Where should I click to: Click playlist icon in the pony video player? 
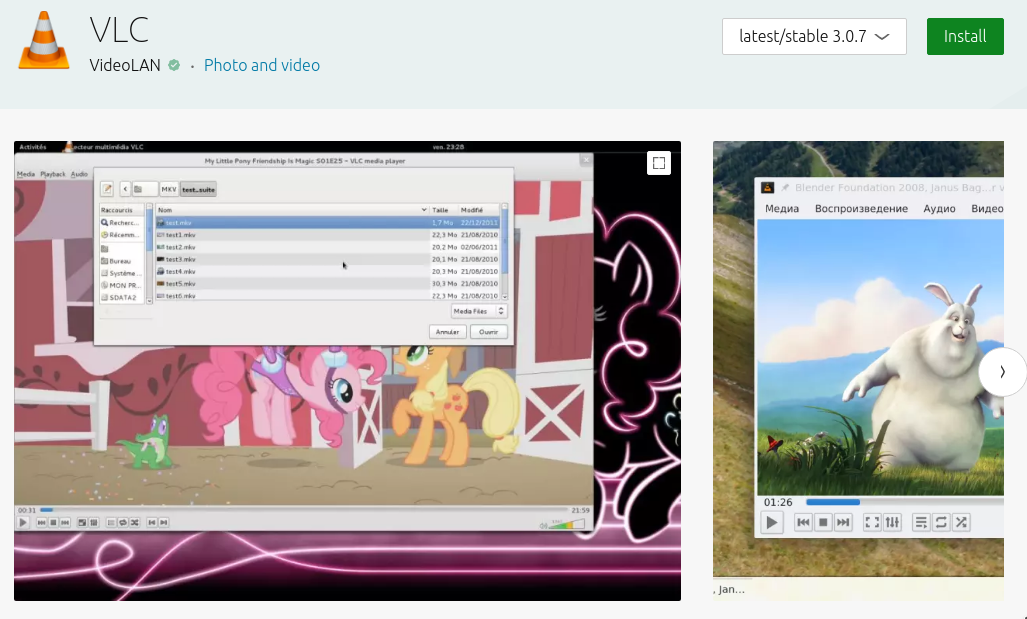click(x=111, y=522)
